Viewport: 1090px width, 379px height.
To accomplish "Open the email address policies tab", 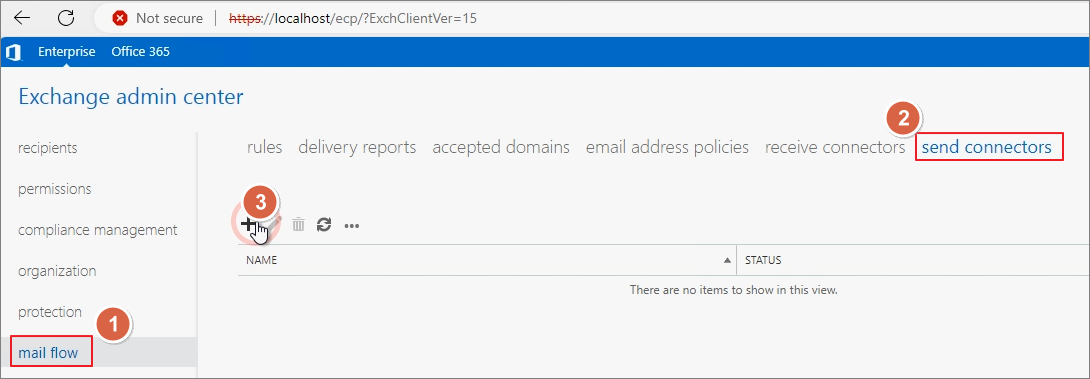I will click(x=667, y=147).
